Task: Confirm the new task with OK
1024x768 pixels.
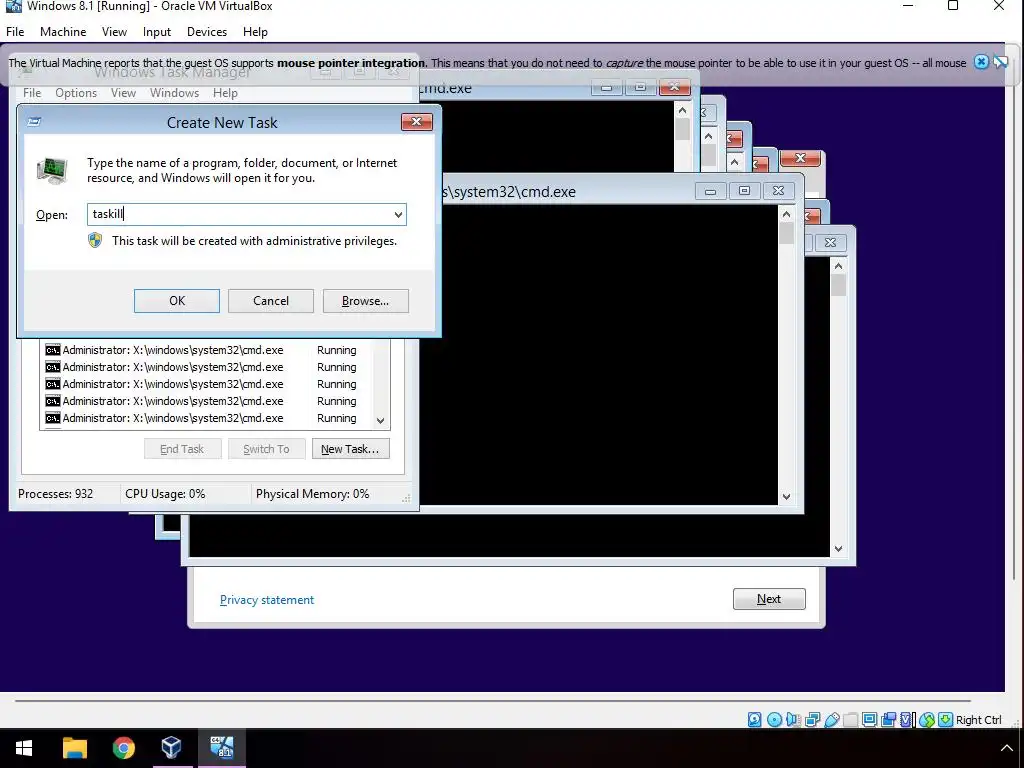Action: pyautogui.click(x=177, y=301)
